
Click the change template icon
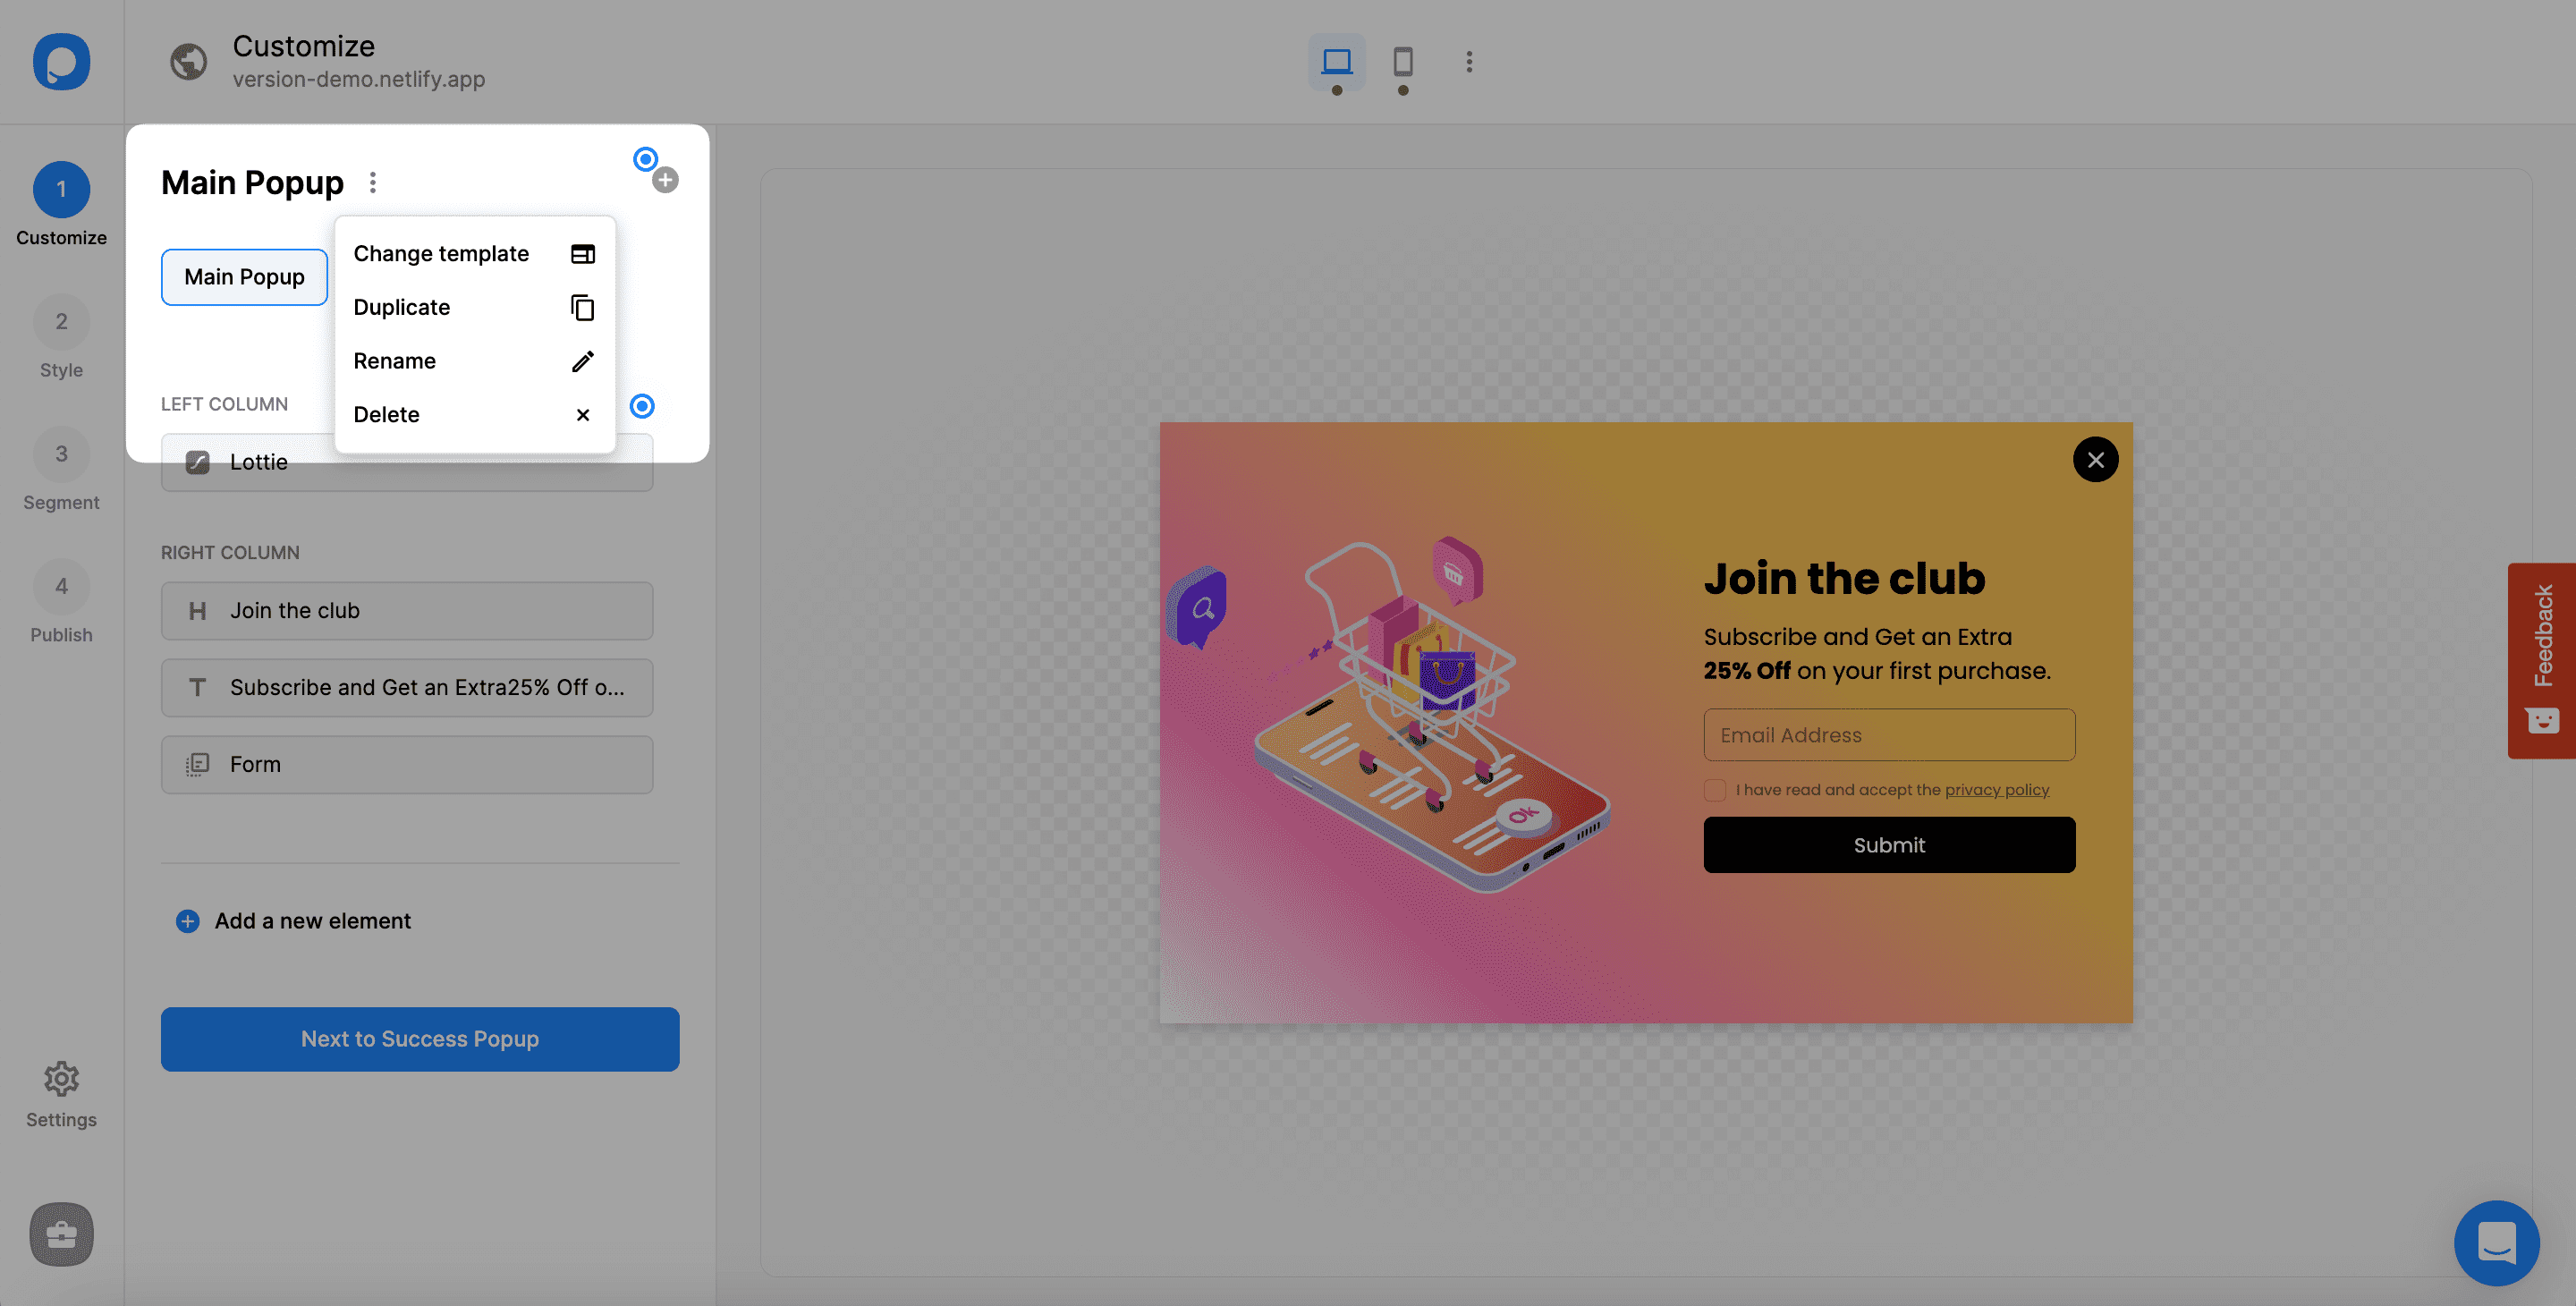click(581, 253)
